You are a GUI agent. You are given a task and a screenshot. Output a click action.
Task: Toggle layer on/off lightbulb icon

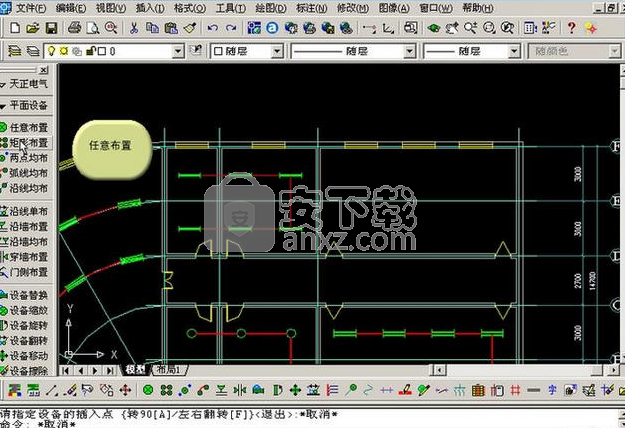point(51,51)
